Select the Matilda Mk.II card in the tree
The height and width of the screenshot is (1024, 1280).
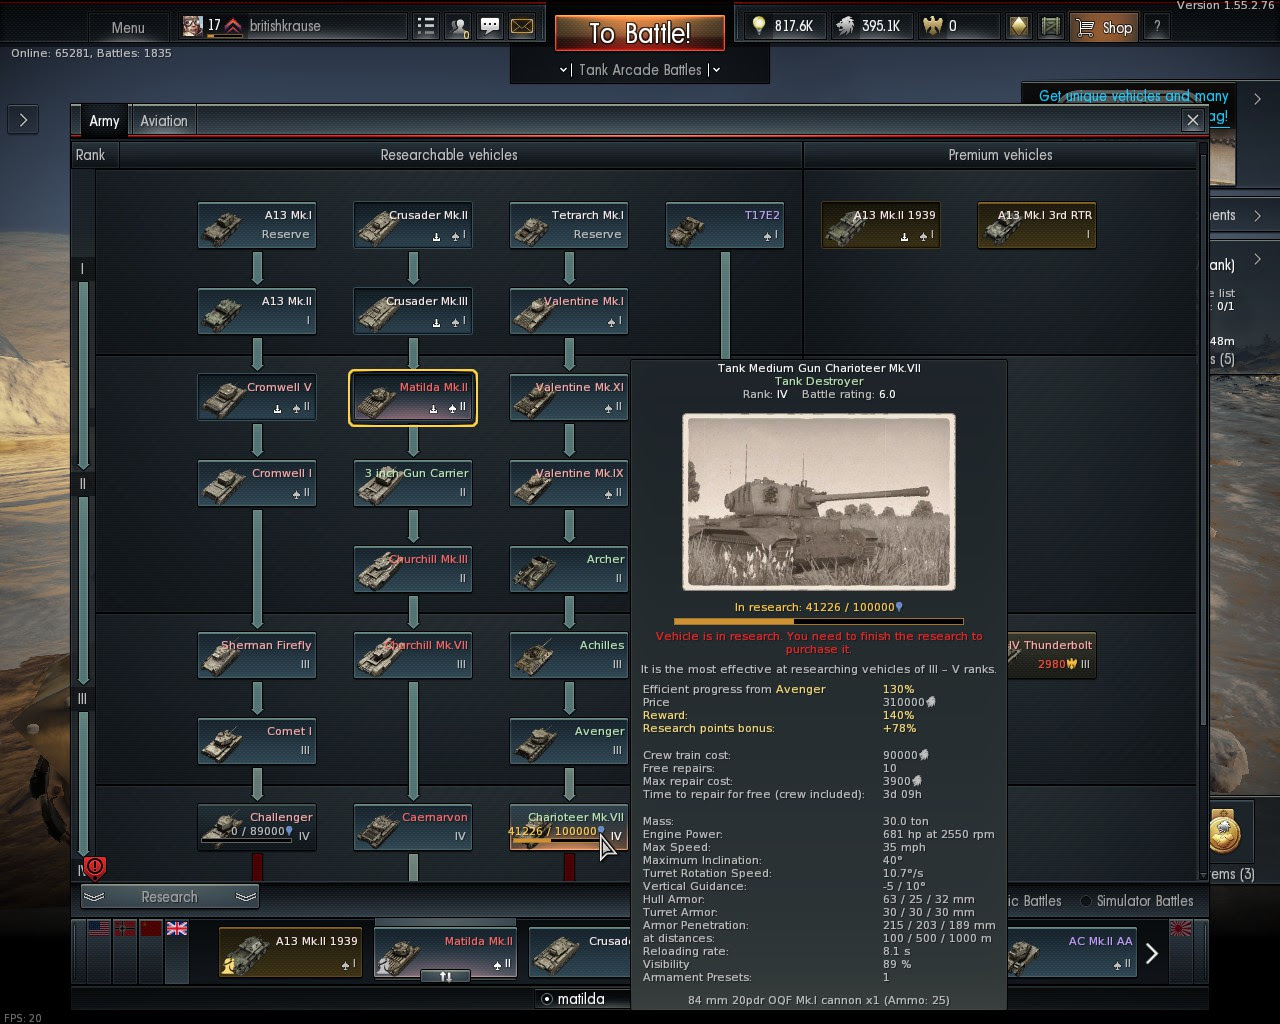tap(413, 397)
